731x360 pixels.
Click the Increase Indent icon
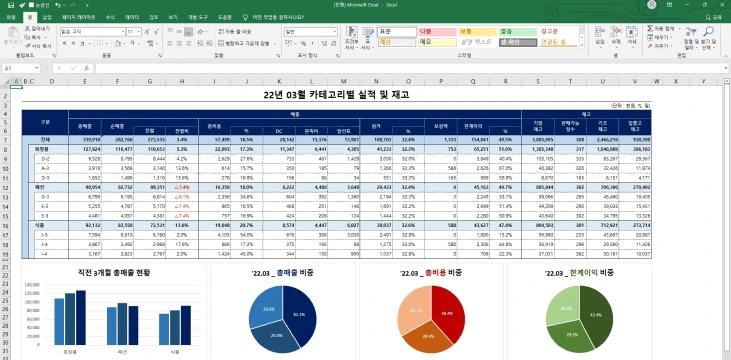tap(209, 43)
